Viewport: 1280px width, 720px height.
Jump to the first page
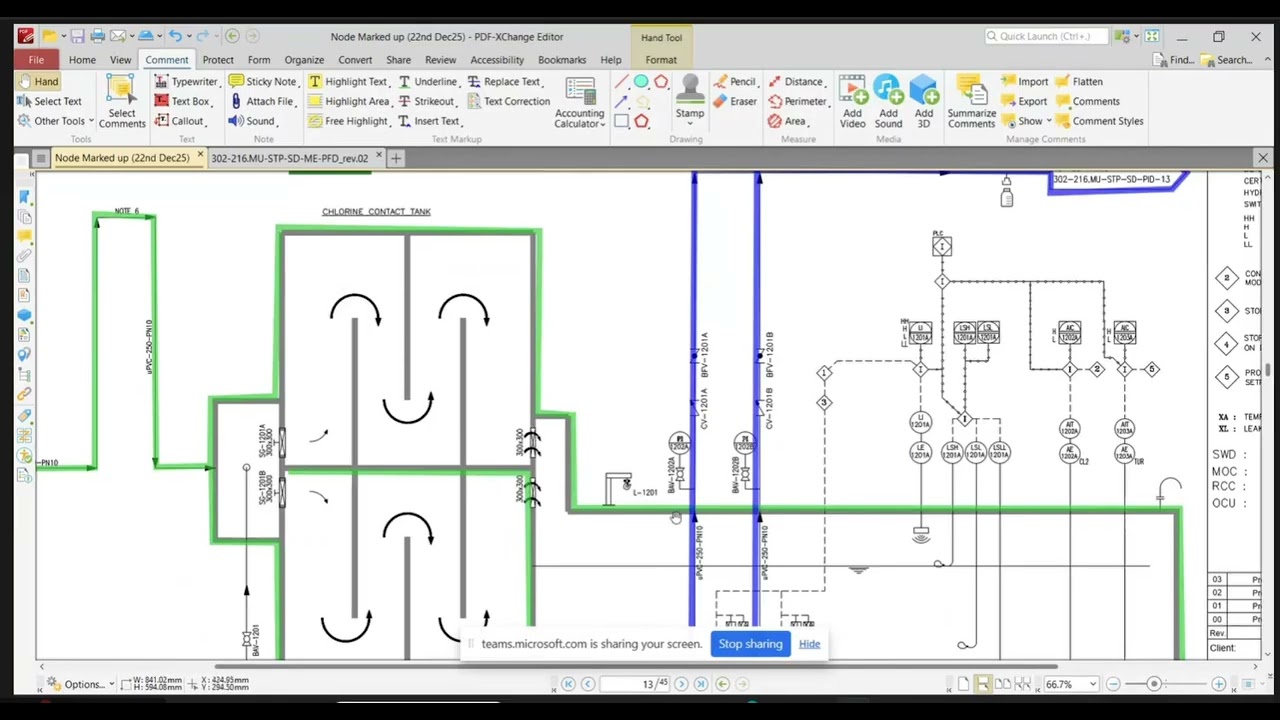pyautogui.click(x=568, y=684)
